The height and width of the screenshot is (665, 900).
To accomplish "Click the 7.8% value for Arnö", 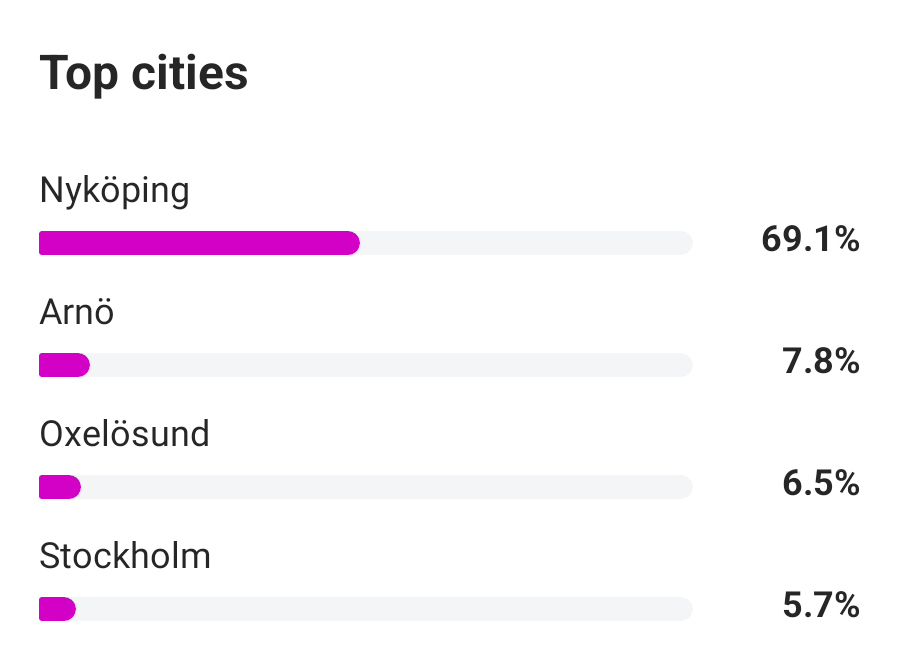I will coord(821,362).
